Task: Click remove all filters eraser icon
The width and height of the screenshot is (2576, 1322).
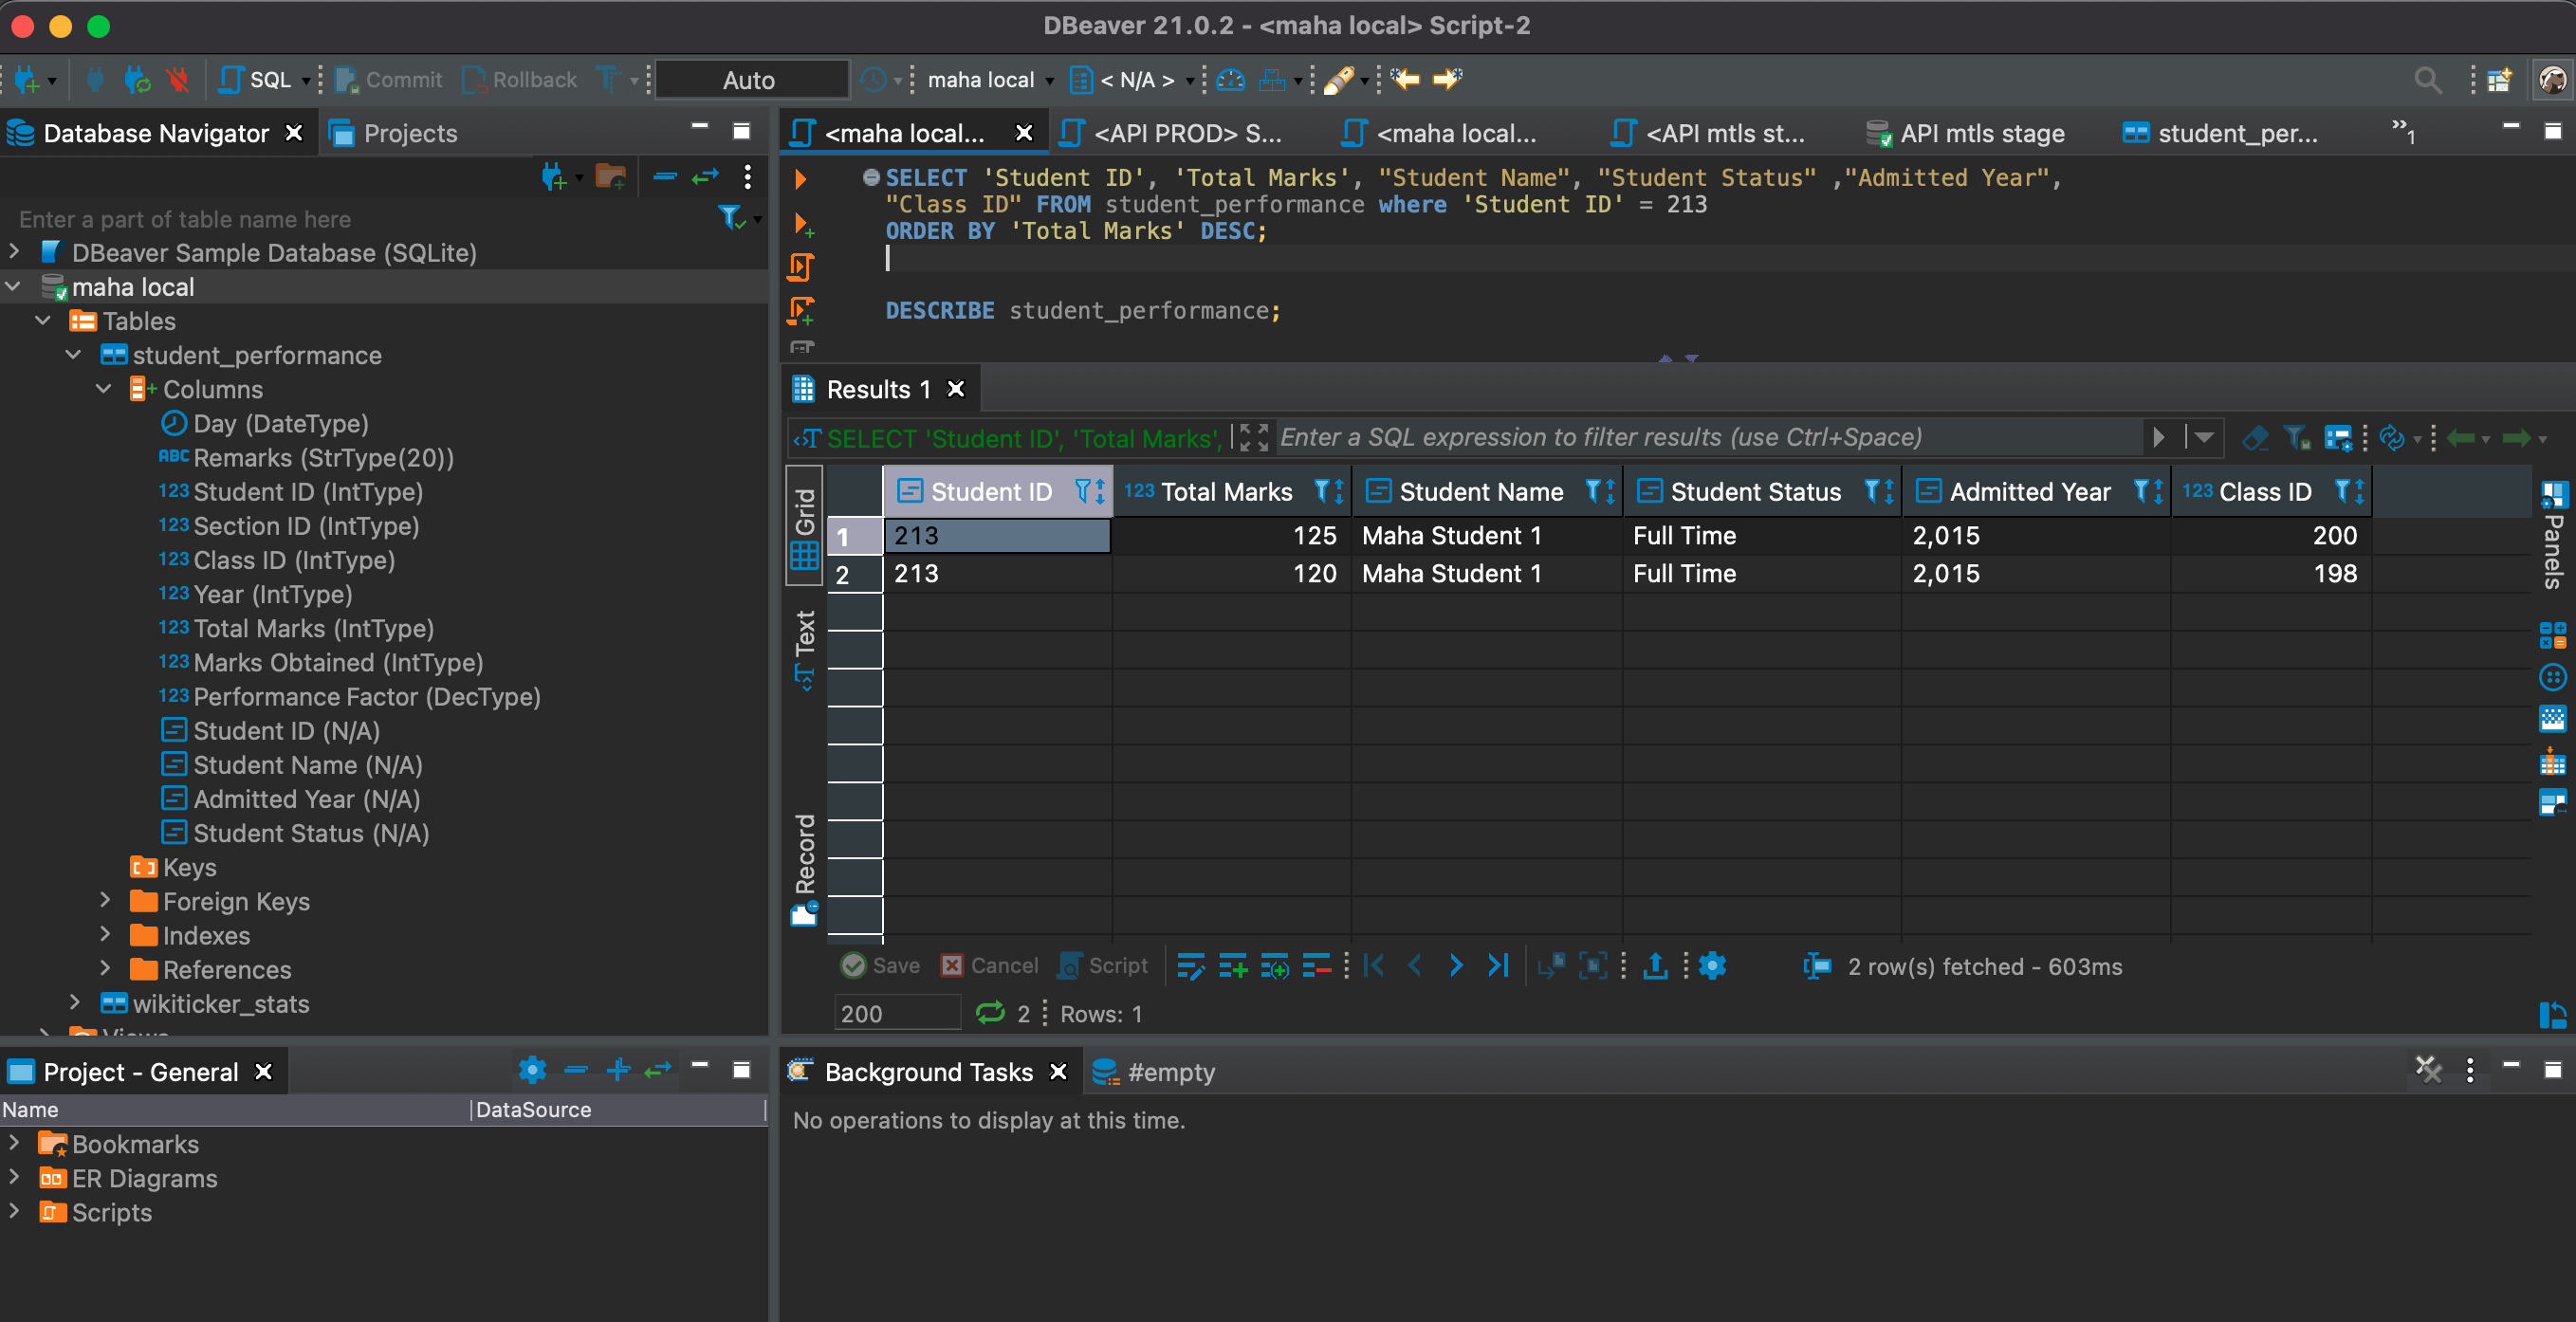Action: pyautogui.click(x=2255, y=438)
